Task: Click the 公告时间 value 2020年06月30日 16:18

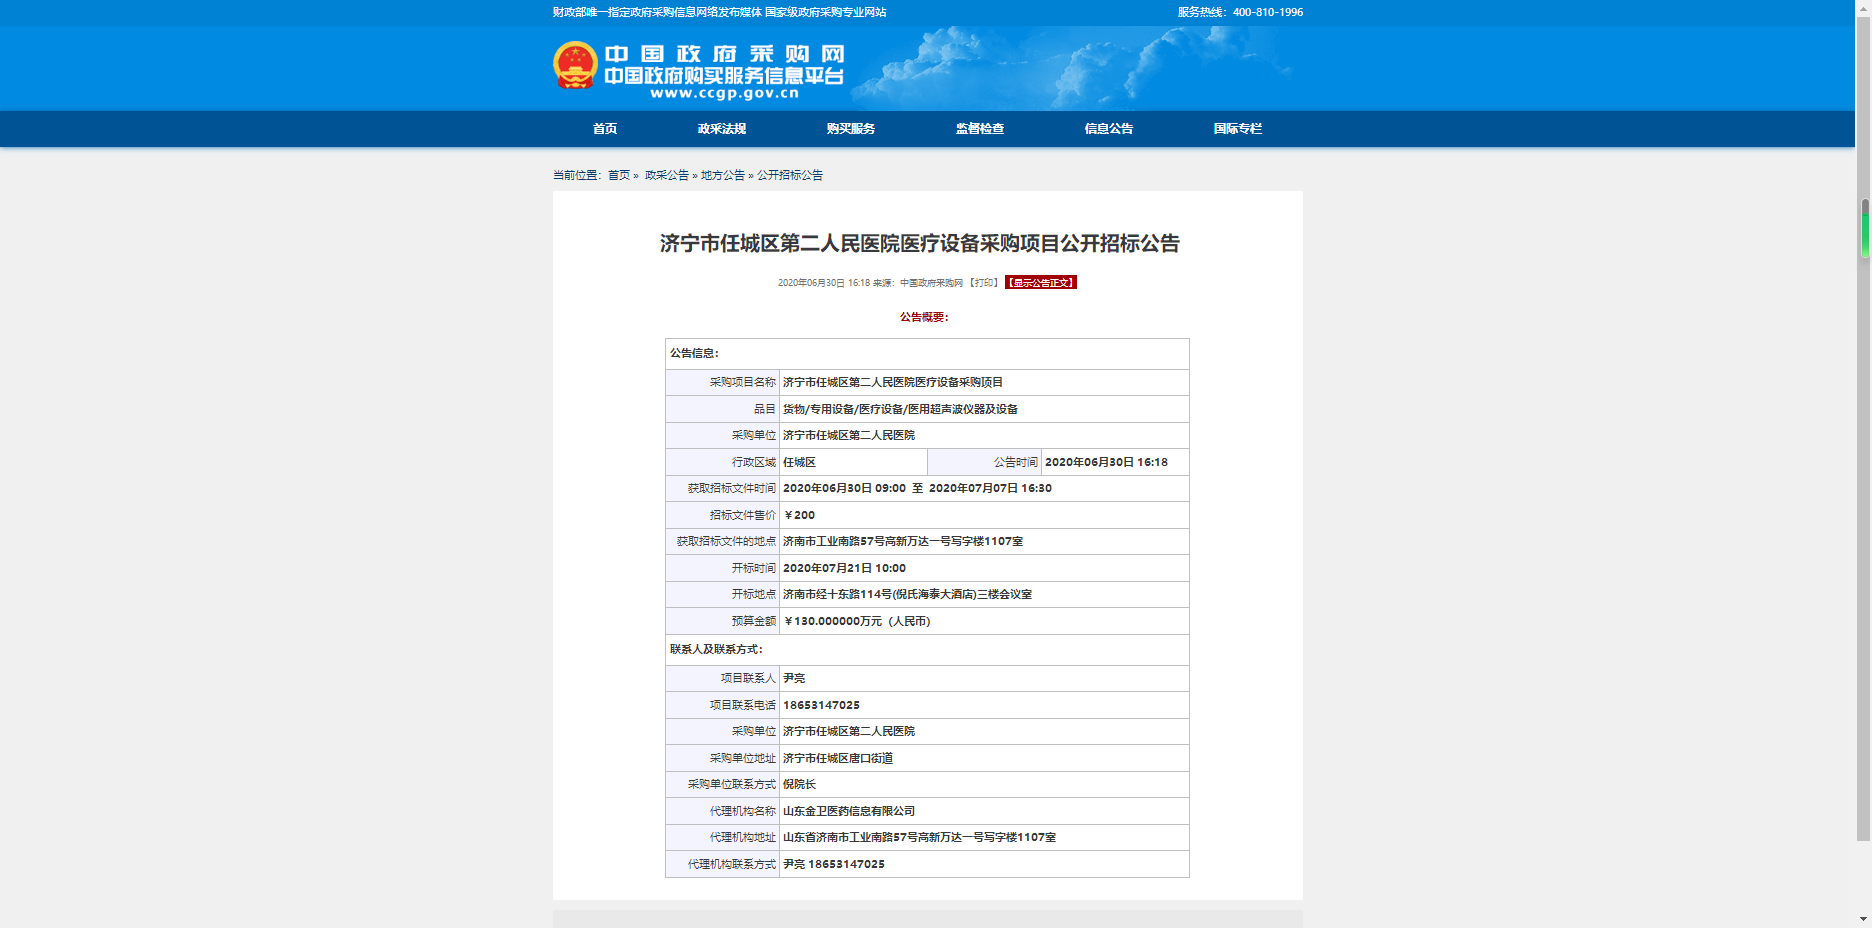Action: (1106, 462)
